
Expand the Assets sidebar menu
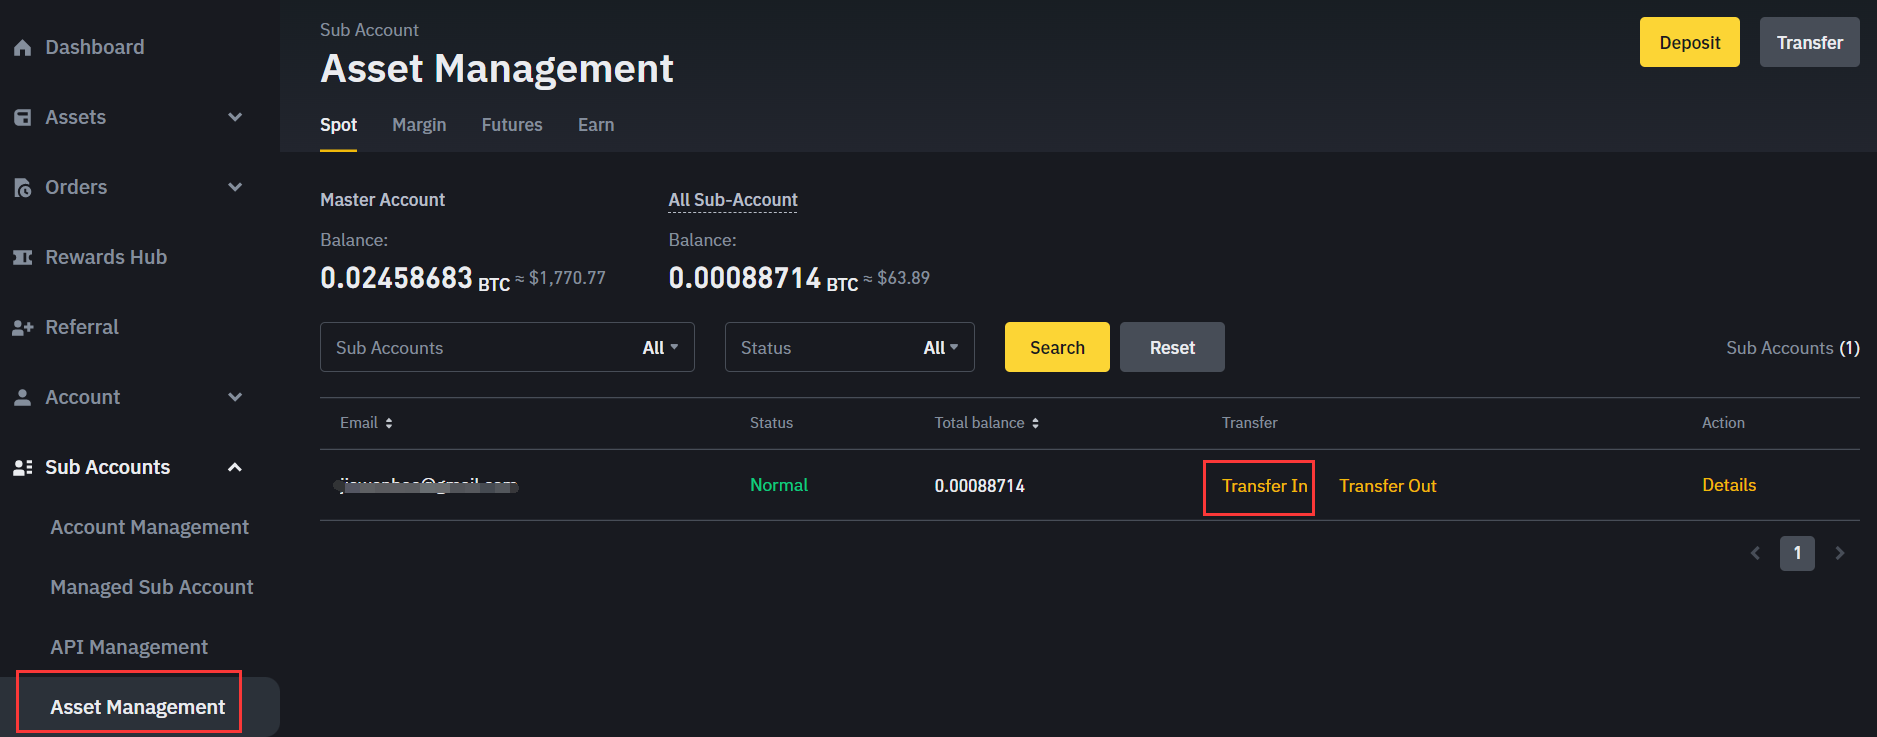pos(235,117)
